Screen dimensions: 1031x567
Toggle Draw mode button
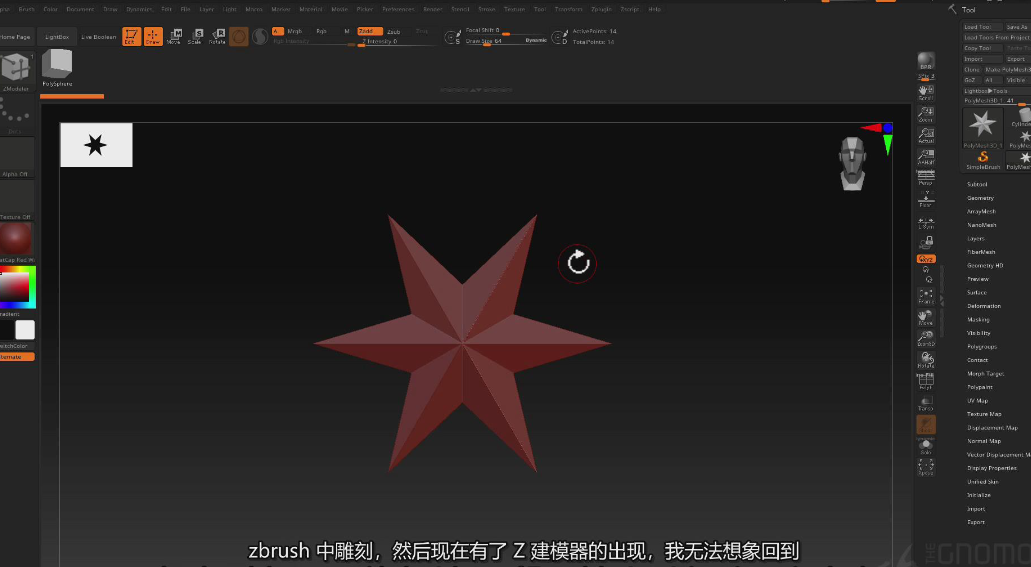pos(153,36)
